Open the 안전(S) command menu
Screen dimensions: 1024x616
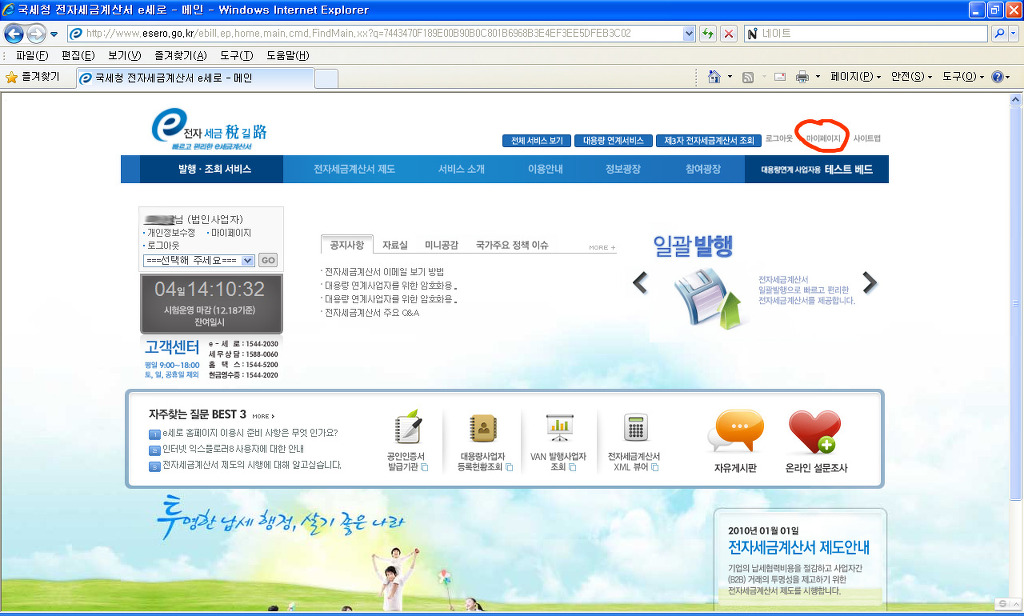912,77
